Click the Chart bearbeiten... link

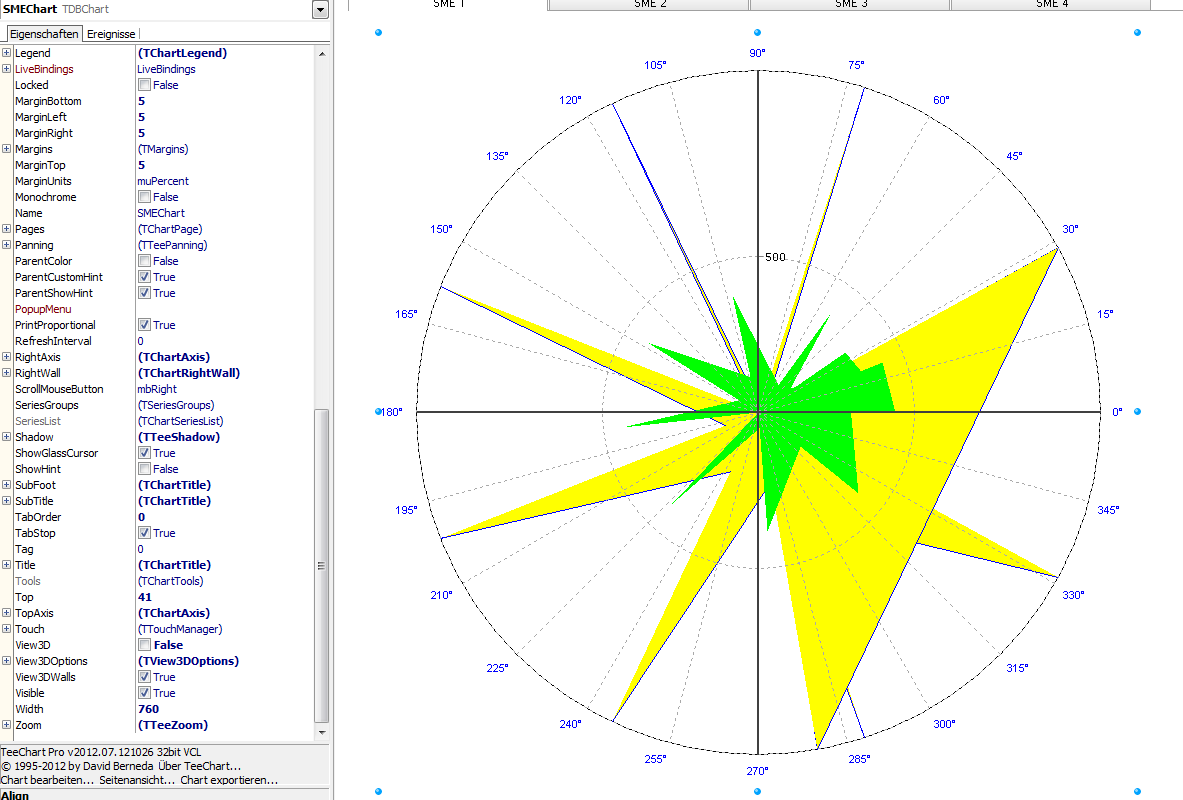[47, 780]
